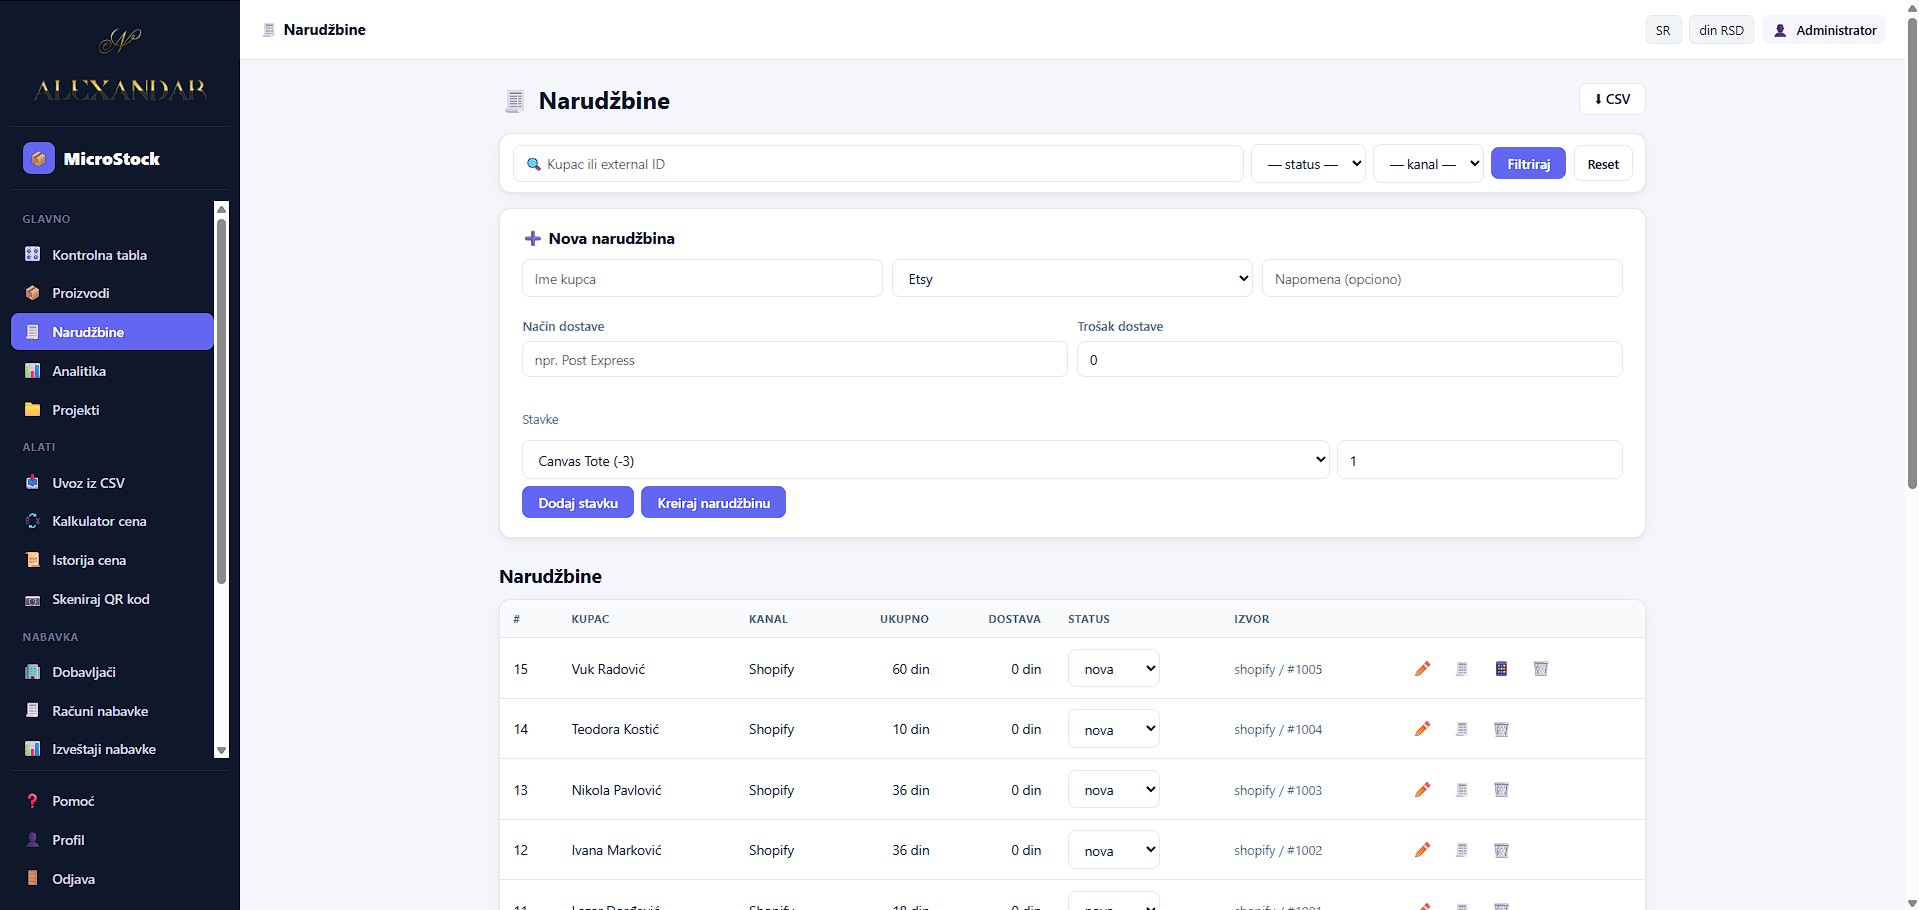1919x910 pixels.
Task: Export orders with CSV button
Action: 1612,99
